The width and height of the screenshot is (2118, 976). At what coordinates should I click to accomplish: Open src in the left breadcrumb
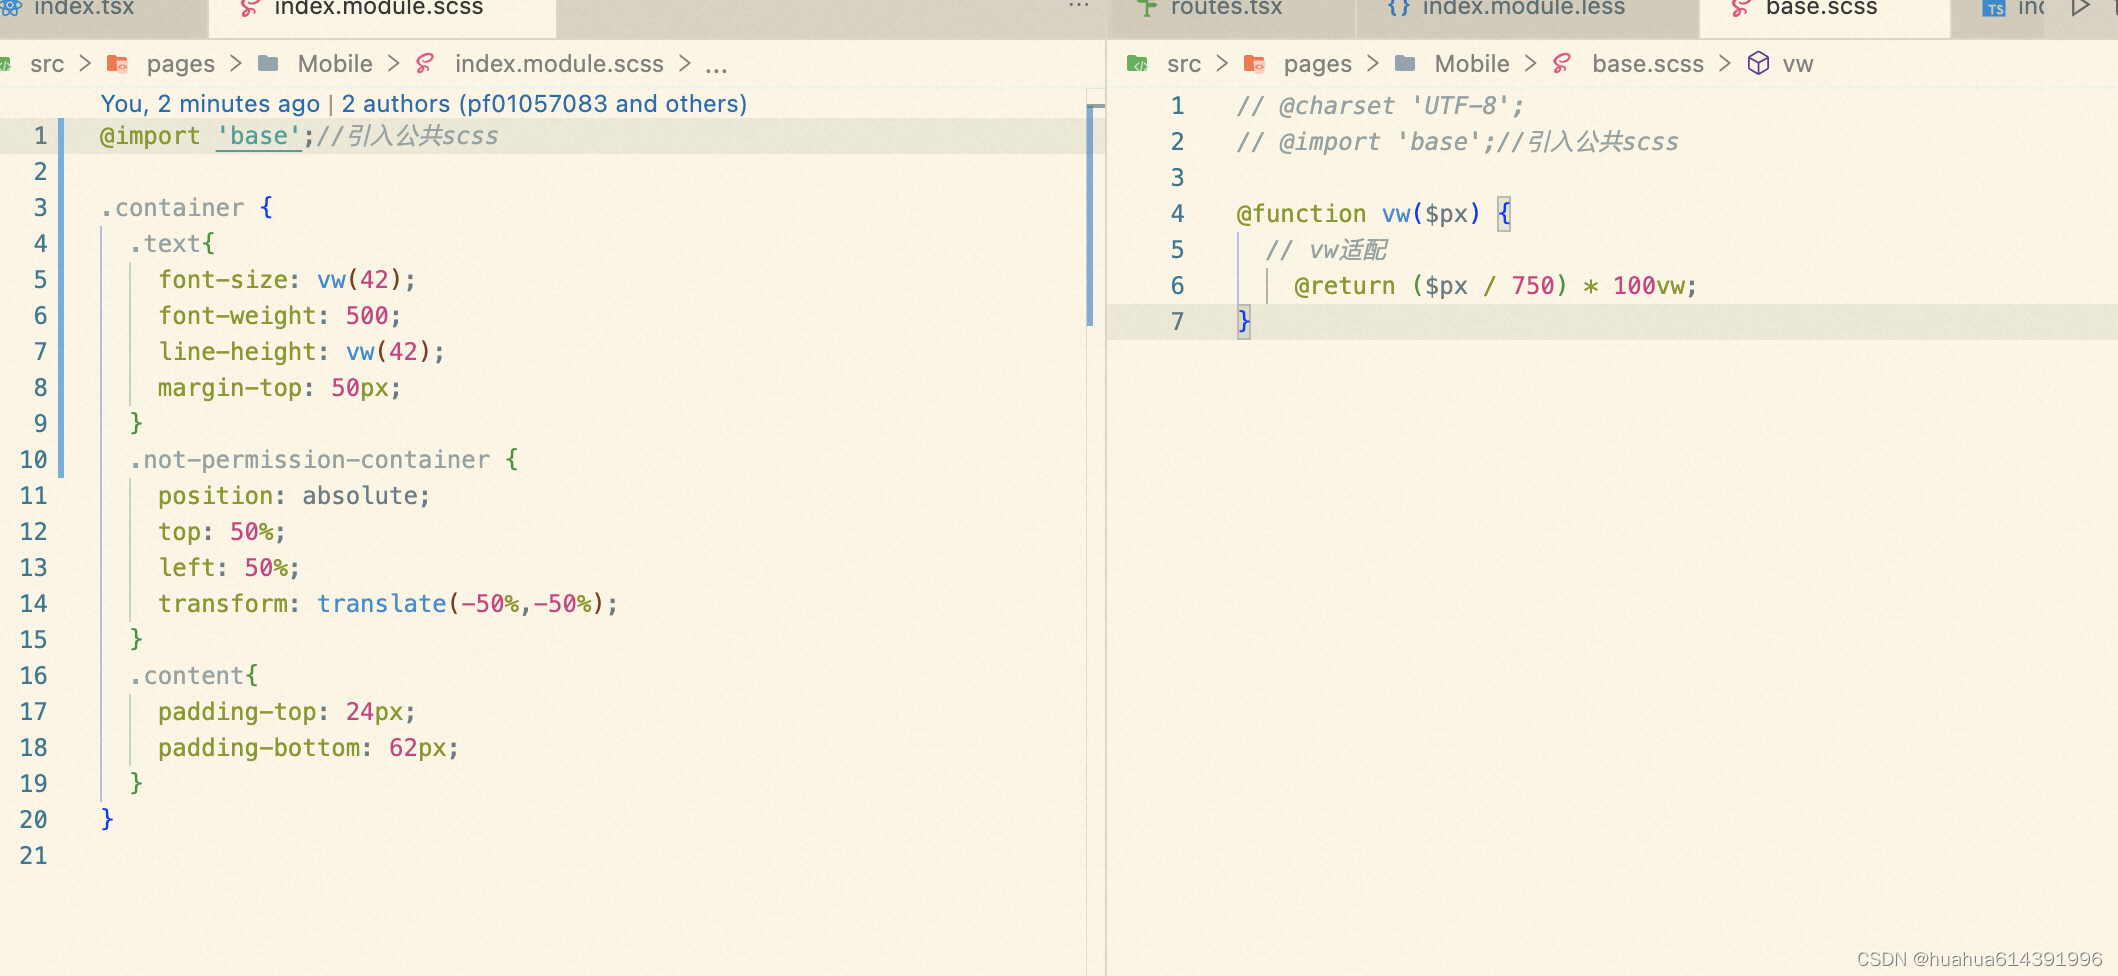pos(47,64)
